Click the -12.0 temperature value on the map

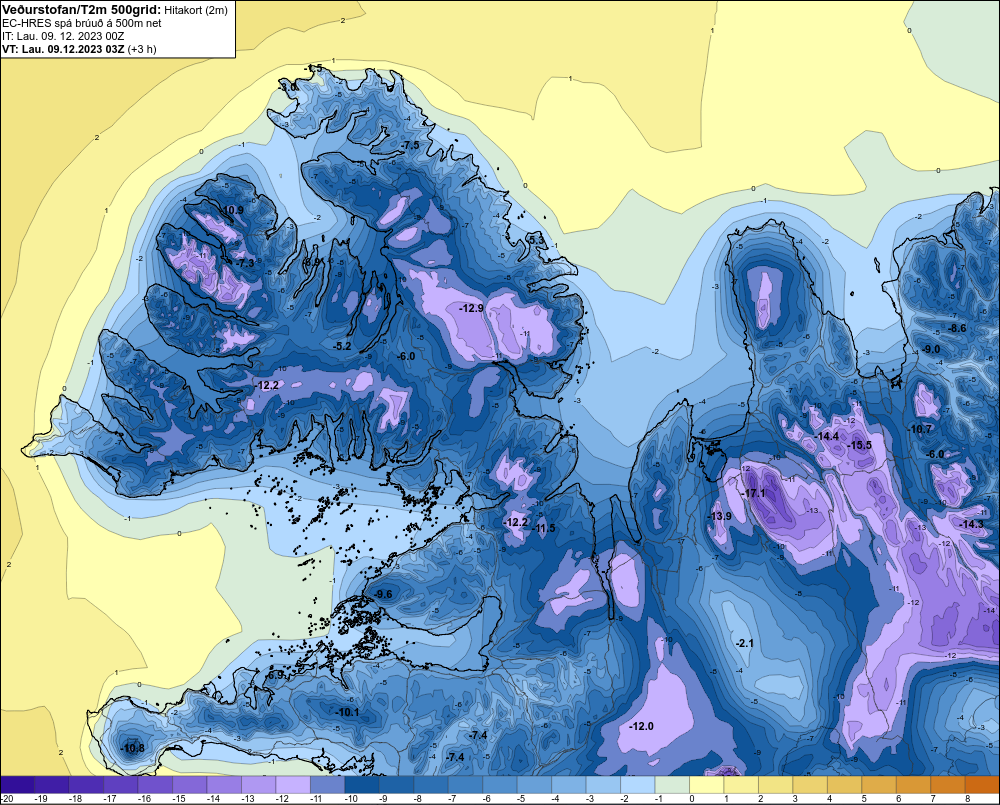point(642,727)
